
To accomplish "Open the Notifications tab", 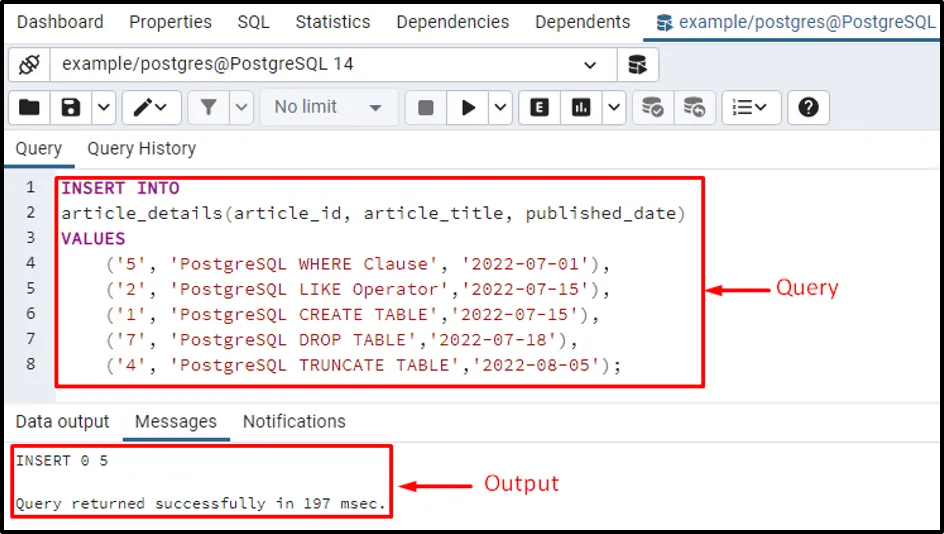I will pos(294,422).
